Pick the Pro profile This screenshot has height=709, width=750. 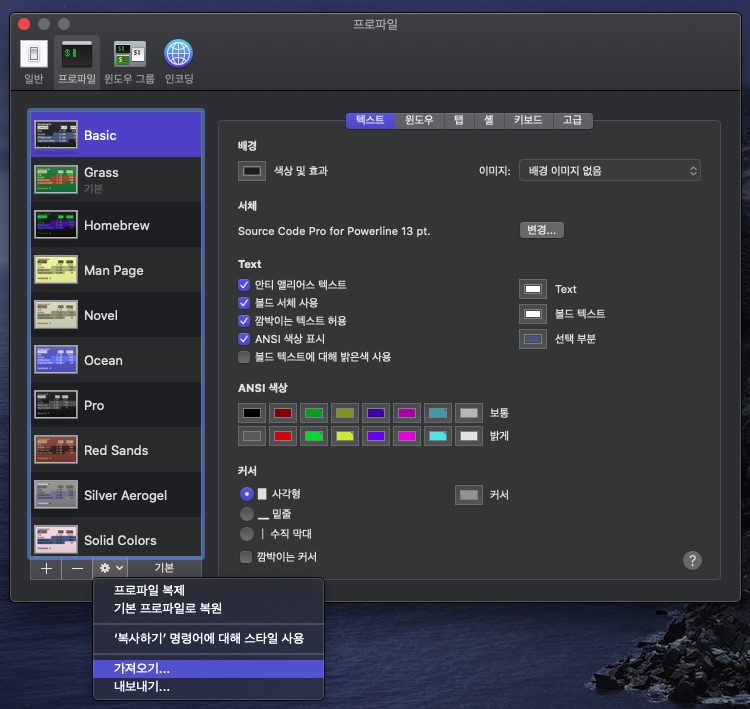(116, 404)
